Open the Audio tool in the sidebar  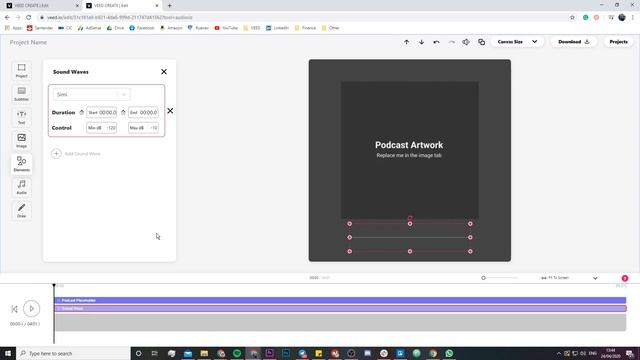pos(22,187)
